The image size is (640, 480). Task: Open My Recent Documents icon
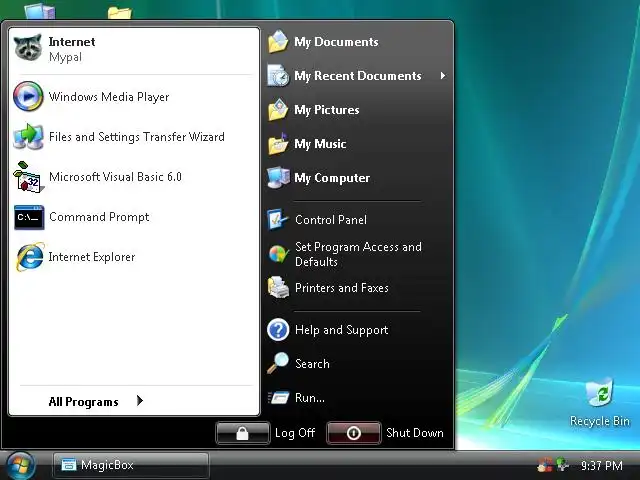click(x=278, y=76)
